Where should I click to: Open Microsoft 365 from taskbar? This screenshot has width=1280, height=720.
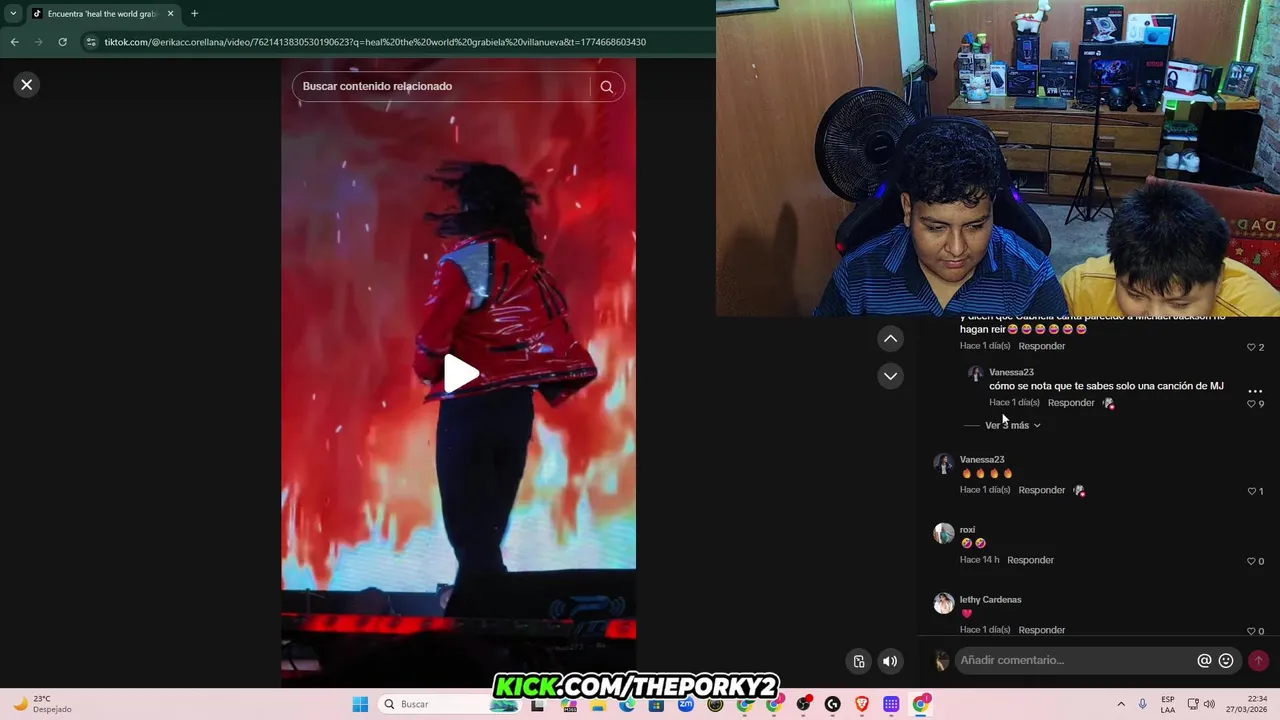point(569,704)
